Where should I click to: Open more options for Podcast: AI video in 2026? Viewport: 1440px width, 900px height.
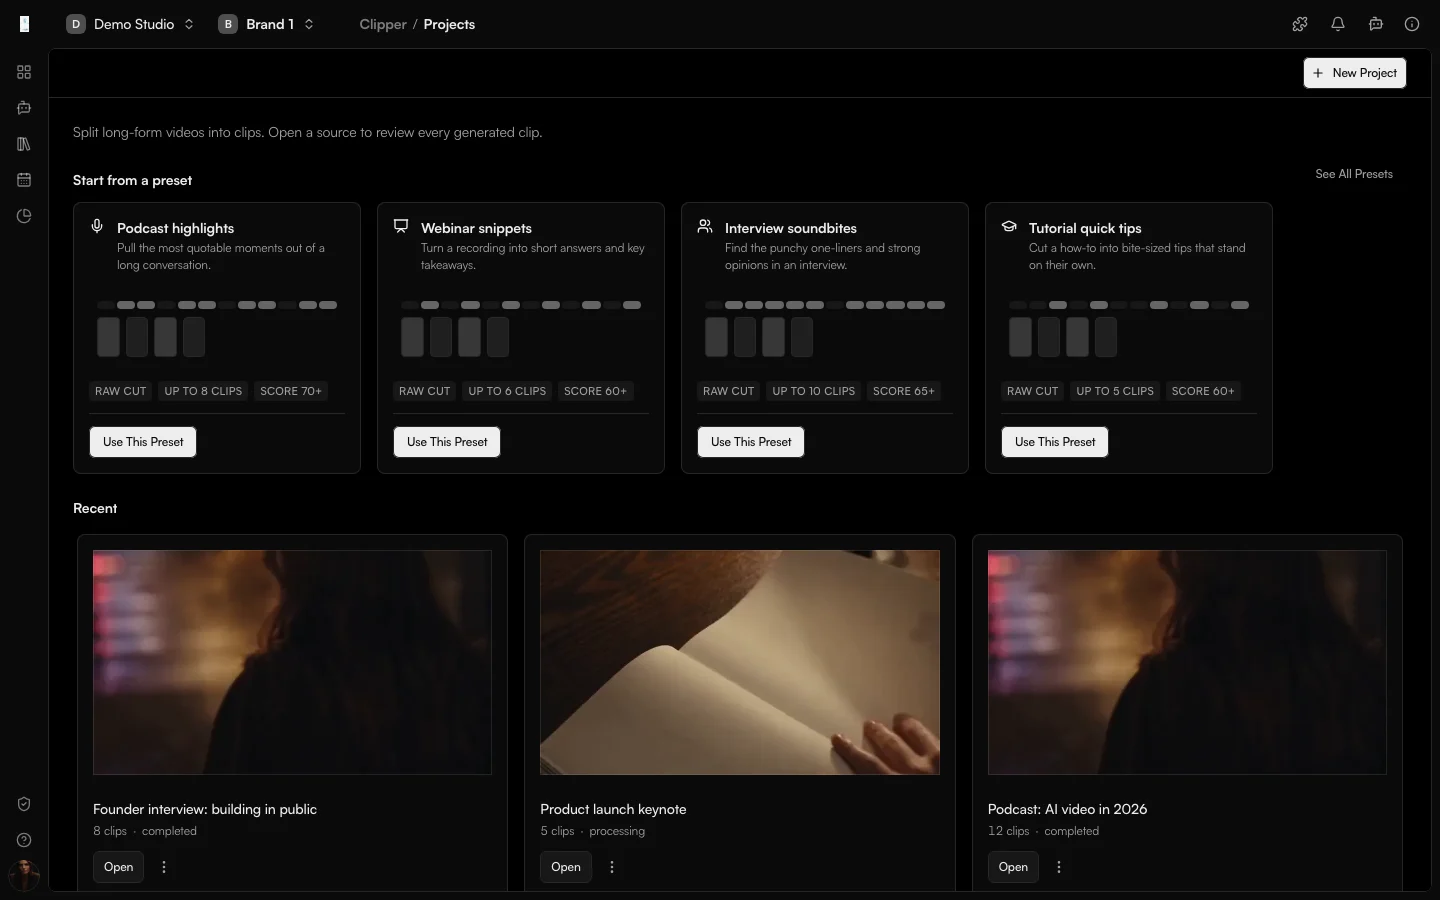pos(1059,867)
